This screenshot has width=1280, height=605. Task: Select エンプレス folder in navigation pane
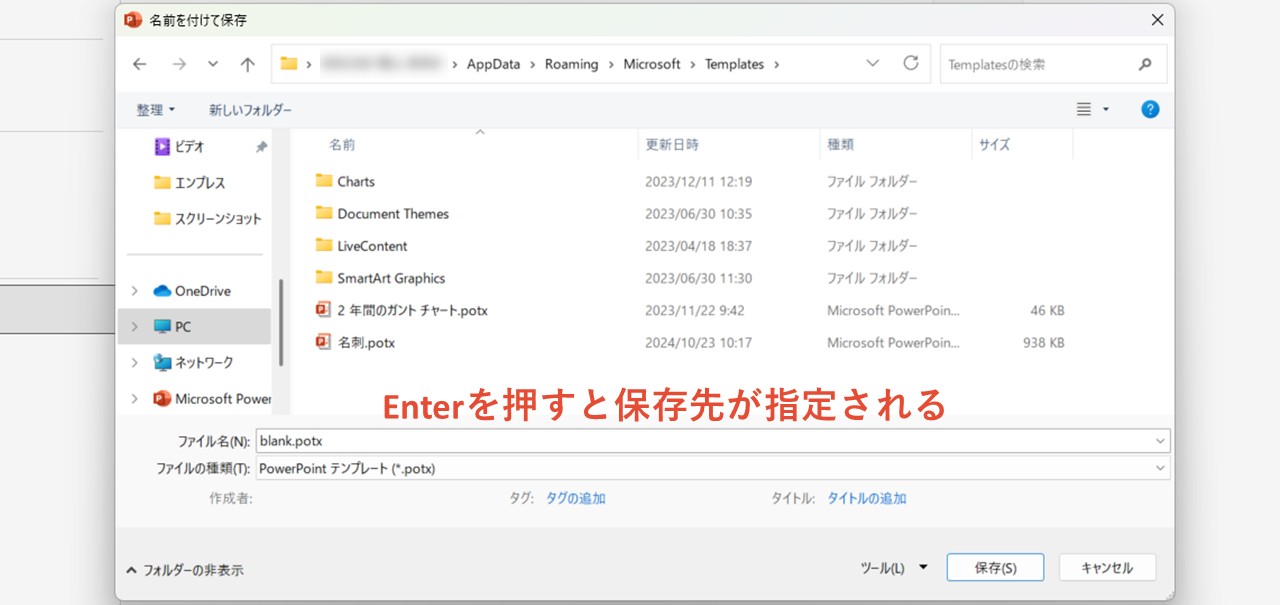[x=190, y=183]
